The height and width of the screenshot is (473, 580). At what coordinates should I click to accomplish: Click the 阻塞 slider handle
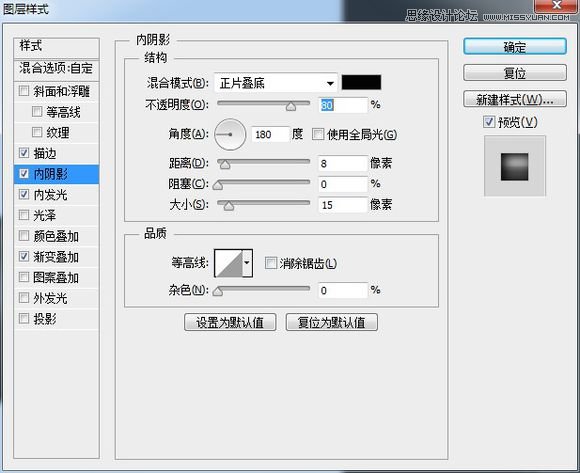point(218,186)
